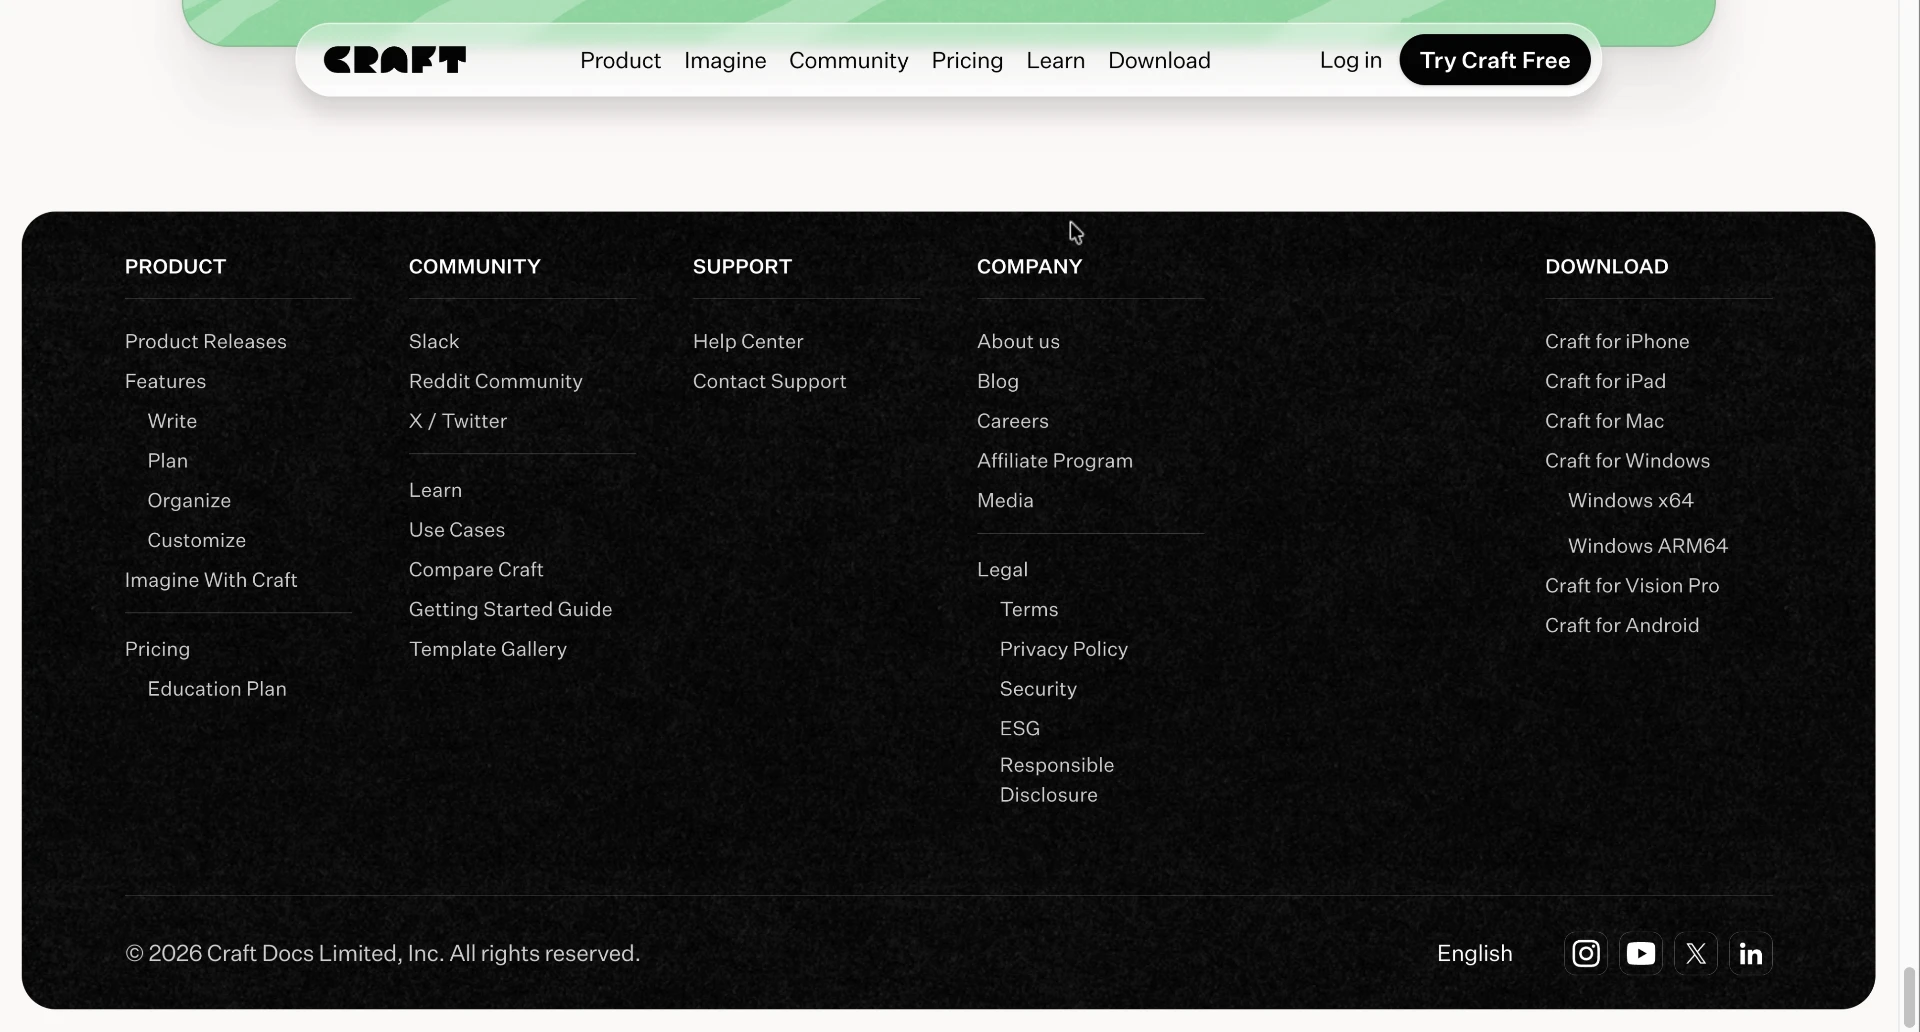The height and width of the screenshot is (1032, 1920).
Task: Open Craft's Instagram page icon
Action: (x=1586, y=953)
